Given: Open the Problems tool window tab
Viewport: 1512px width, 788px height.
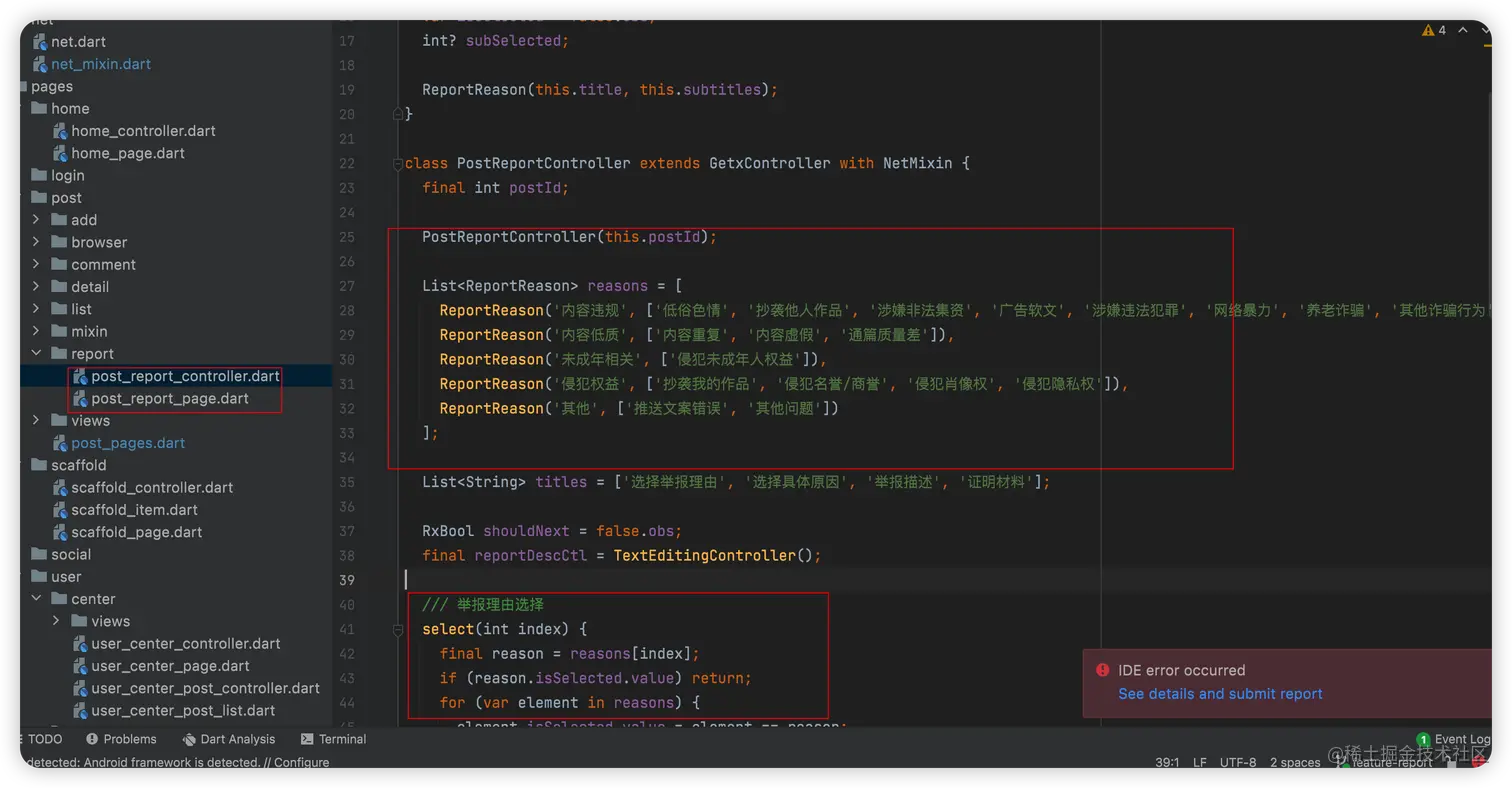Looking at the screenshot, I should (122, 739).
